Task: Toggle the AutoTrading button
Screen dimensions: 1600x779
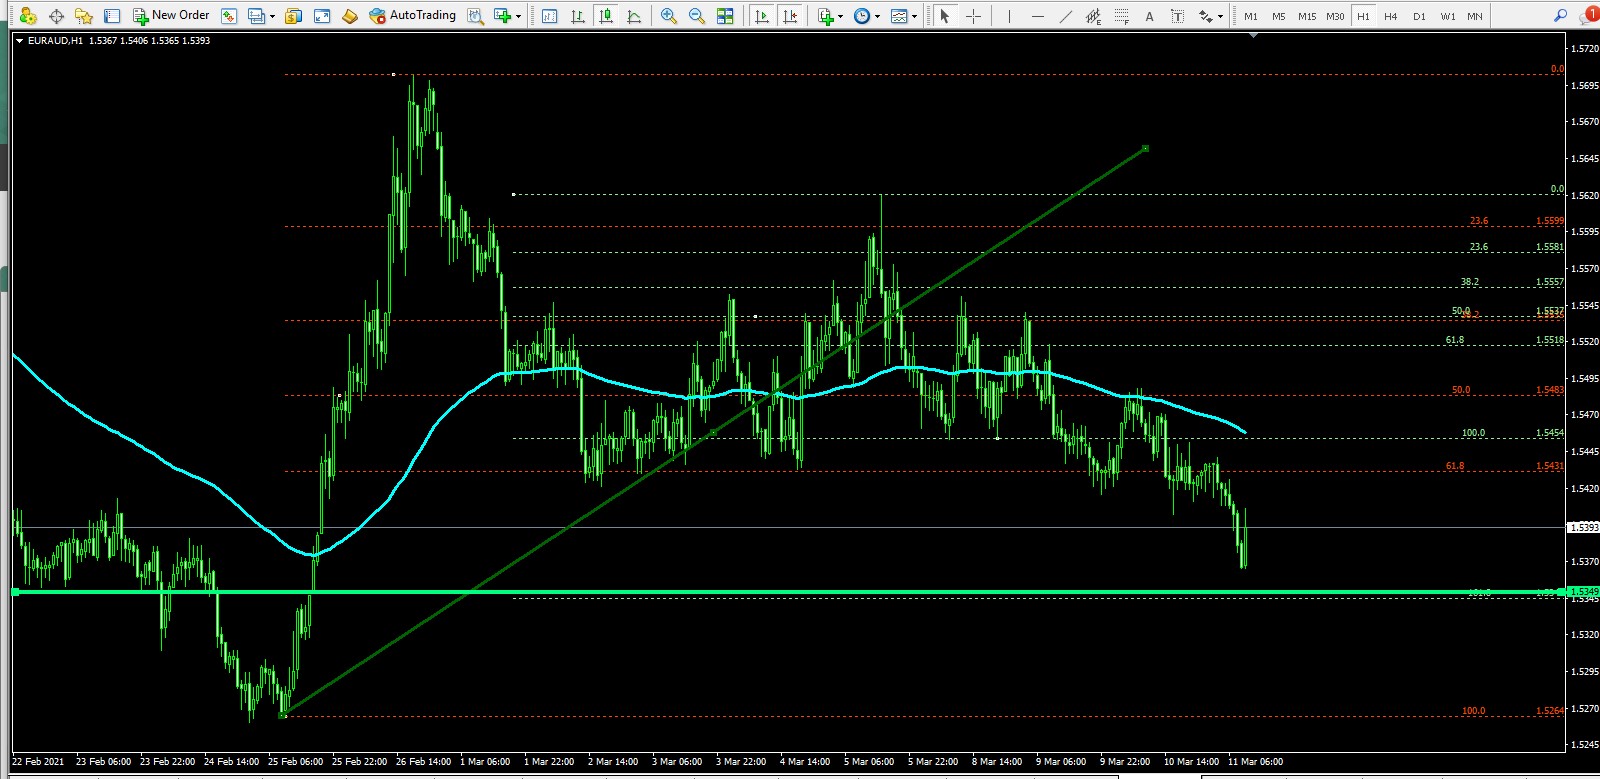Action: point(412,16)
